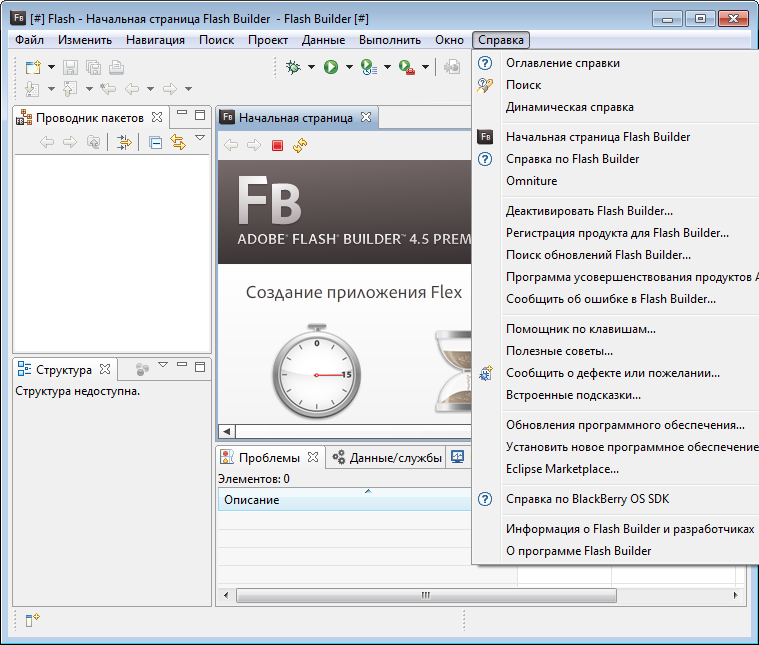Click Eclipse Marketplace... menu item
The width and height of the screenshot is (759, 645).
click(562, 469)
